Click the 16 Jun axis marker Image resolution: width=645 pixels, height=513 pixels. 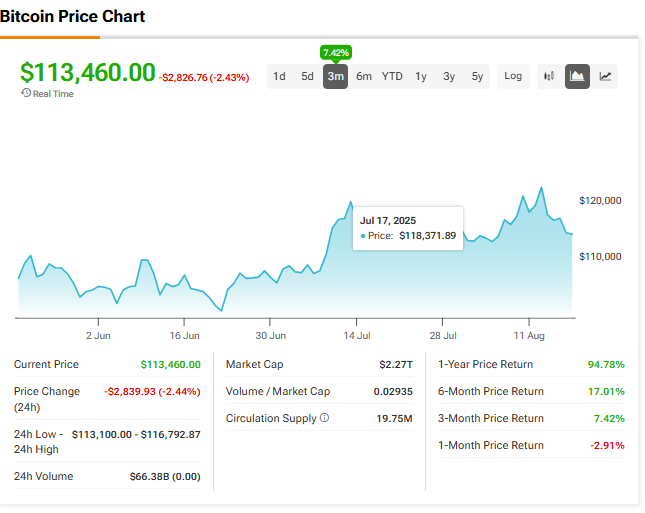tap(184, 336)
